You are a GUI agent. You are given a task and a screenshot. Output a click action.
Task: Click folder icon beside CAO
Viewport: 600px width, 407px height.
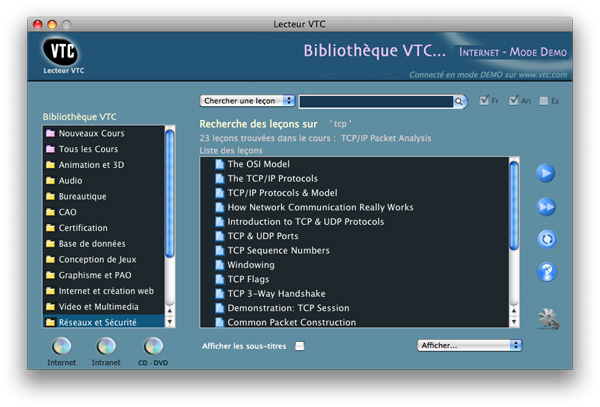point(50,212)
